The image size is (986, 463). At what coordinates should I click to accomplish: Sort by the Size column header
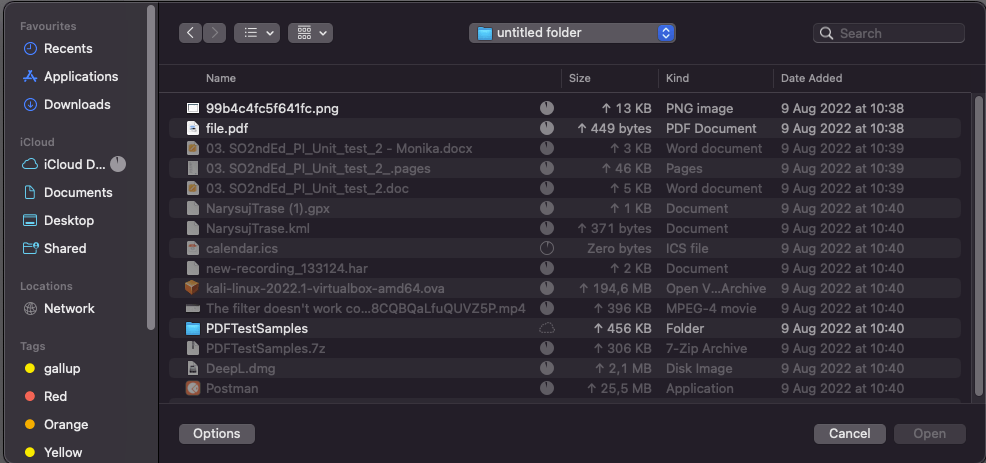(x=609, y=78)
